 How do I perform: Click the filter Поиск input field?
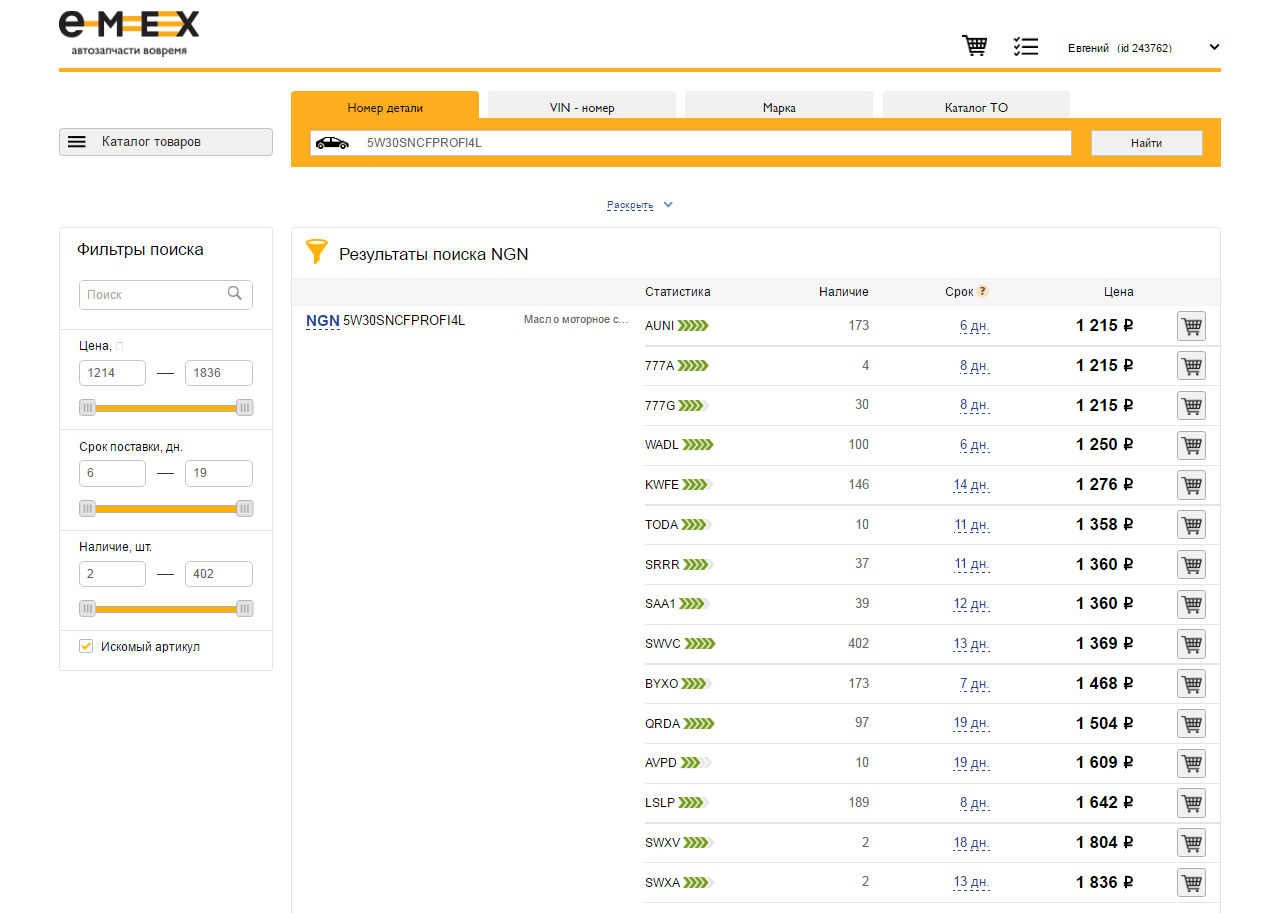(x=166, y=295)
